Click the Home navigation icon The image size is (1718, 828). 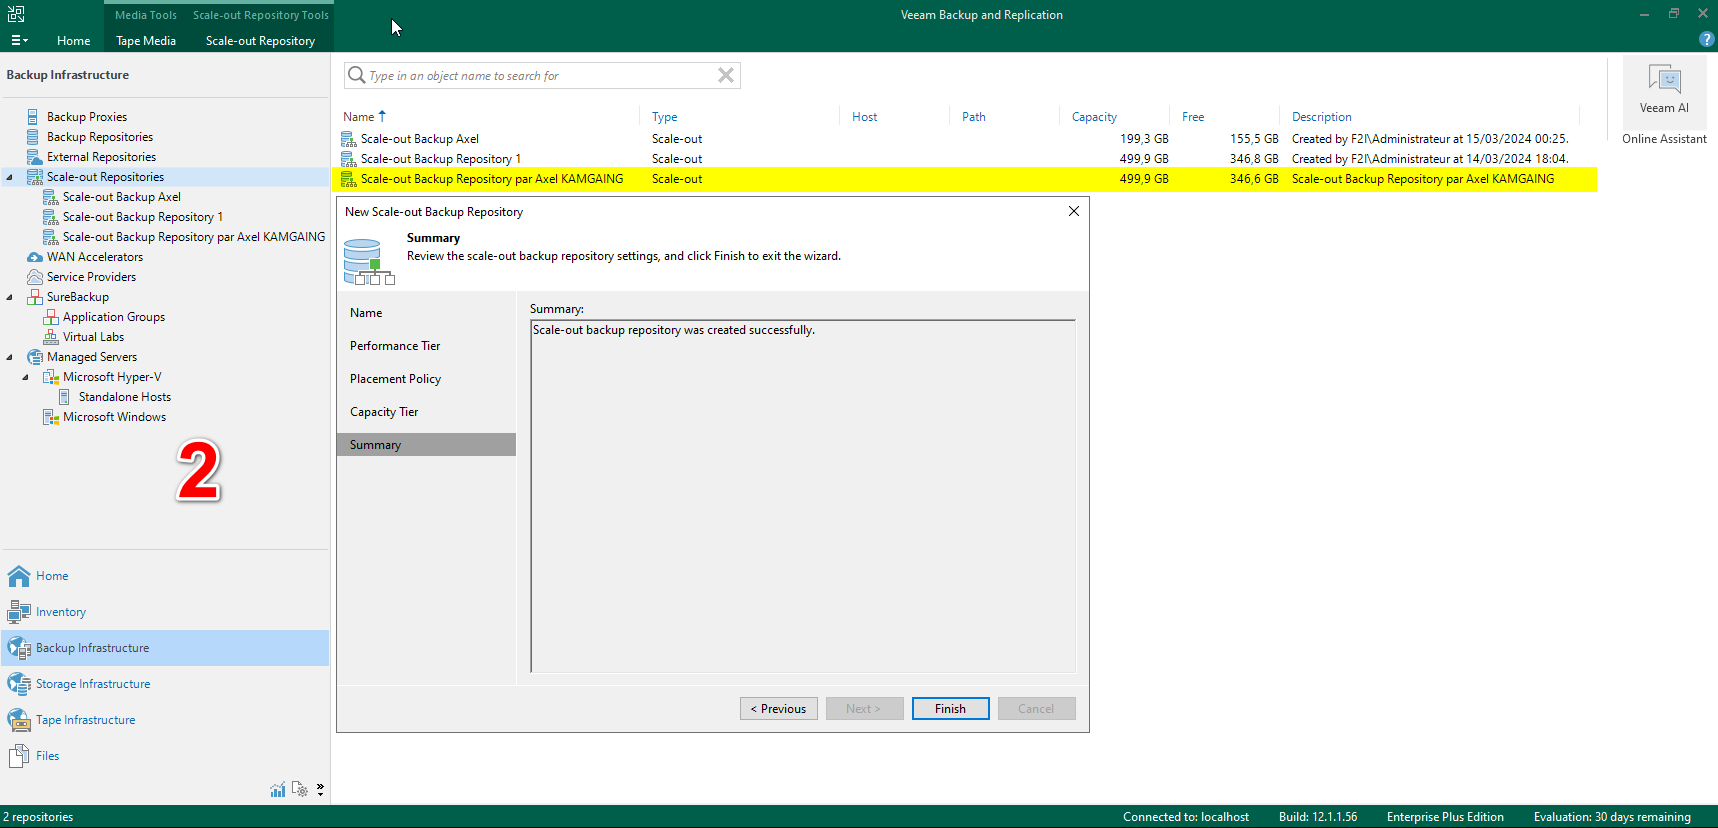click(19, 576)
